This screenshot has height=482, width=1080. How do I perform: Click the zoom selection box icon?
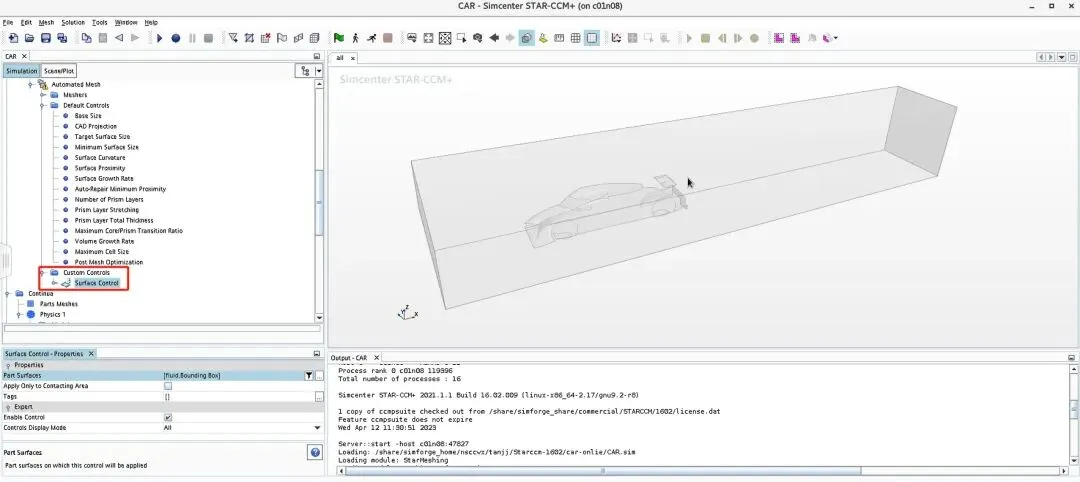pyautogui.click(x=461, y=39)
